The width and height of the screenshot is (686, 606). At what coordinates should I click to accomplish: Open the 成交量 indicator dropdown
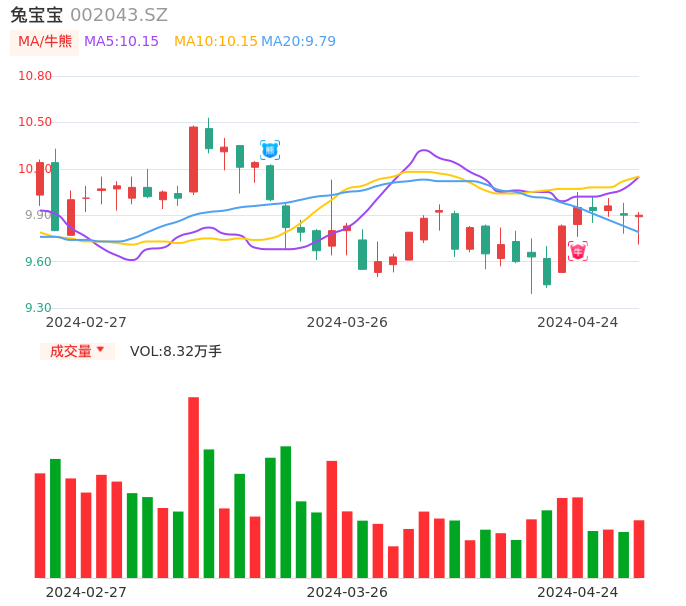[x=77, y=351]
